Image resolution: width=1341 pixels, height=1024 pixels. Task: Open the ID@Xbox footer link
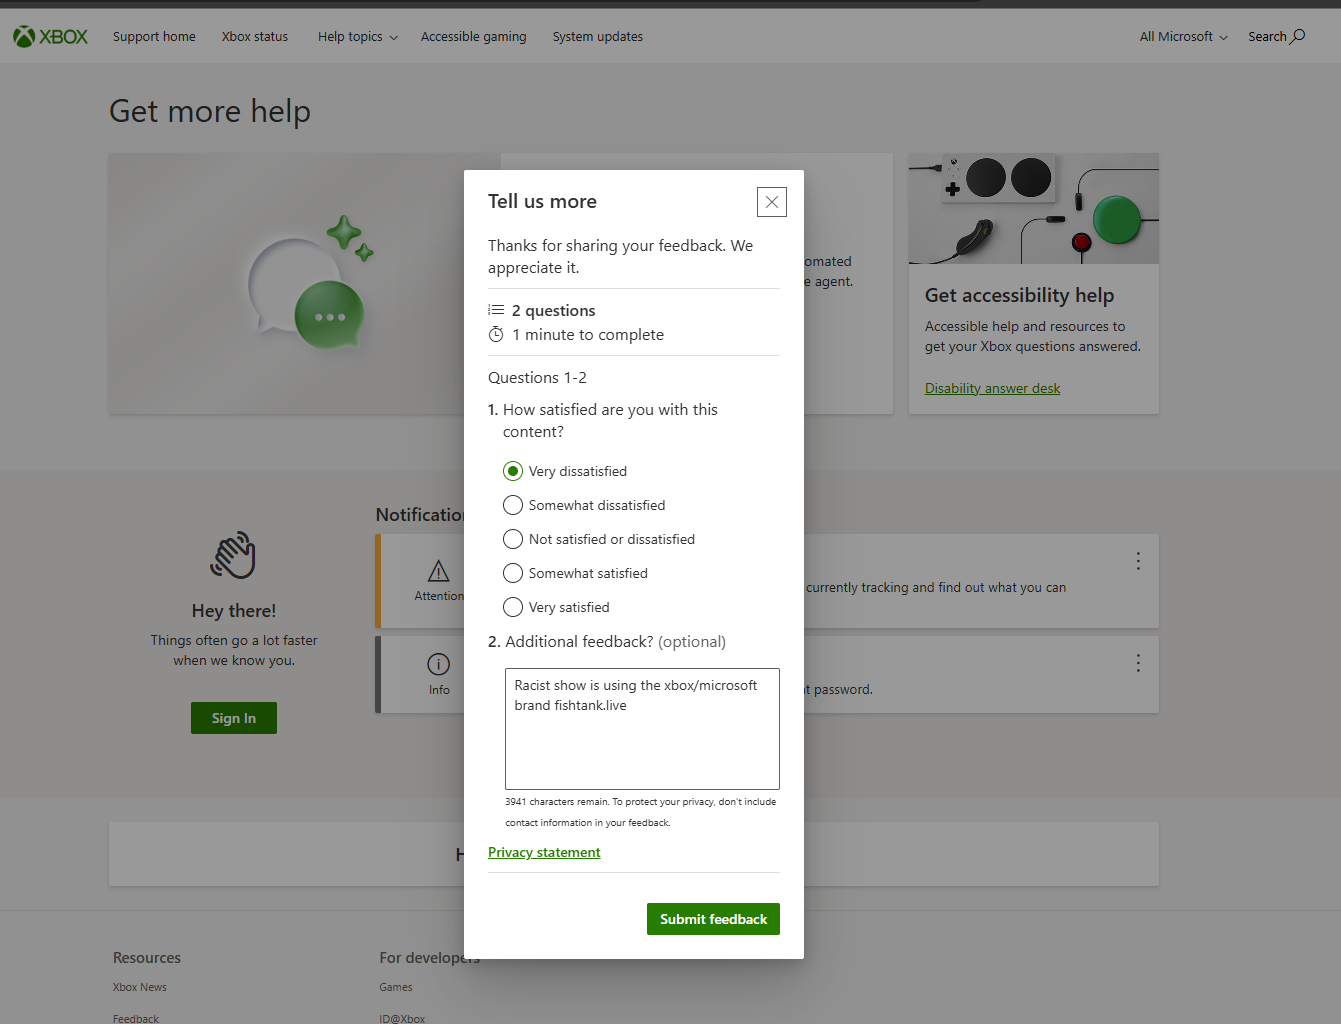(402, 1019)
